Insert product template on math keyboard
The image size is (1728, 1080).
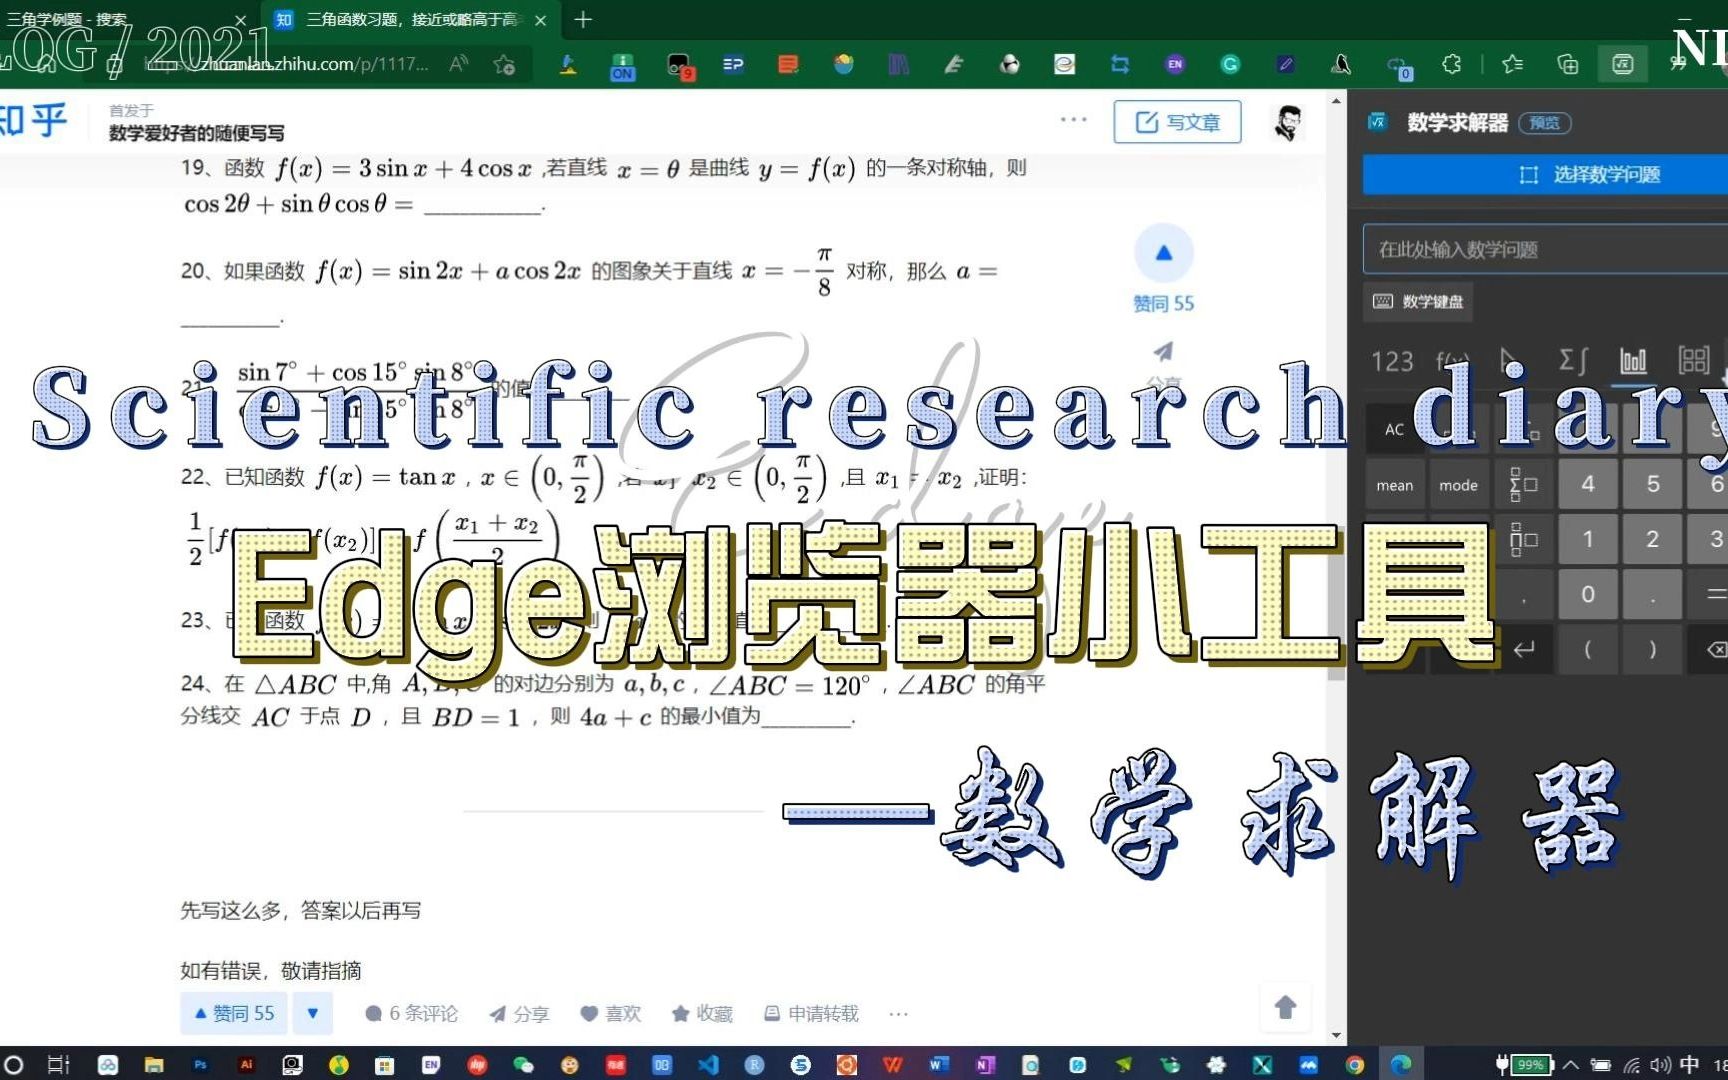(1524, 540)
